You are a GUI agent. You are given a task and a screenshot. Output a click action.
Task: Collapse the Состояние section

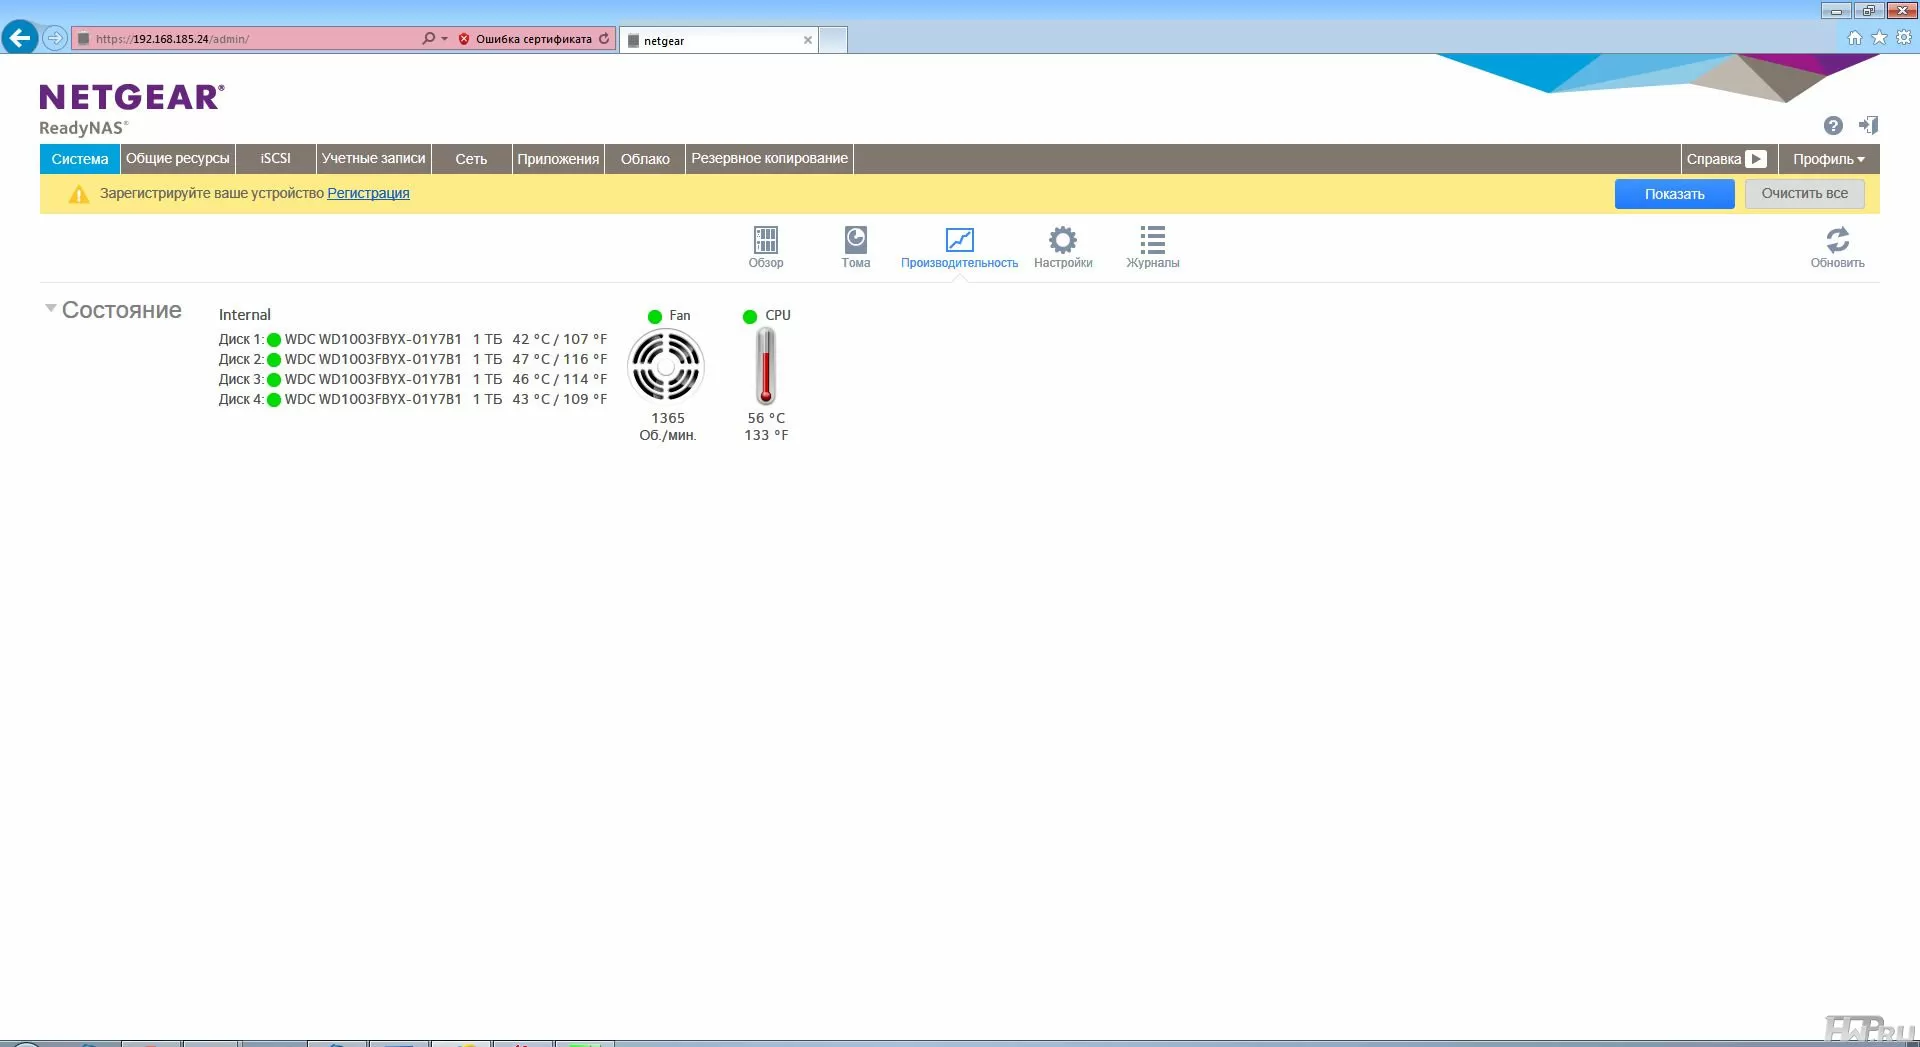click(51, 309)
